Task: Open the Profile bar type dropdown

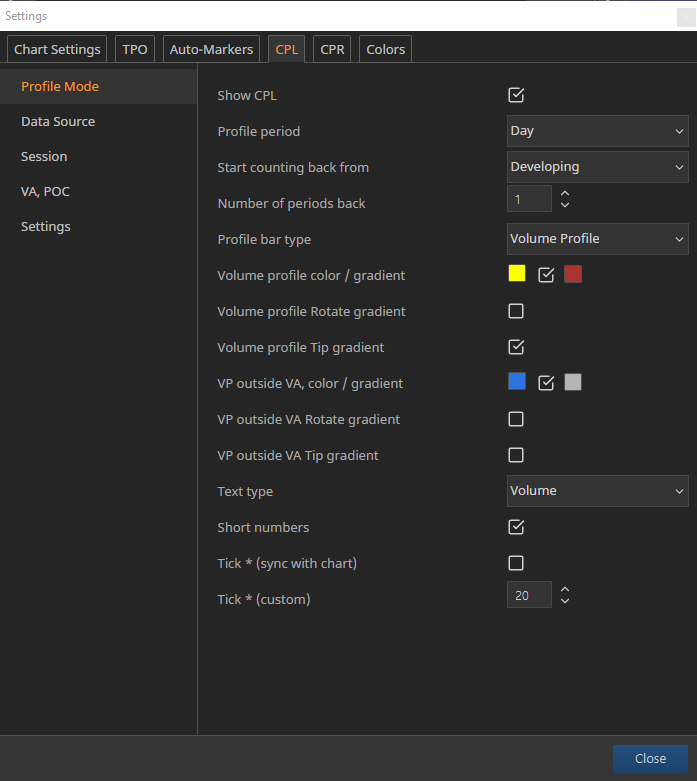Action: pyautogui.click(x=597, y=239)
